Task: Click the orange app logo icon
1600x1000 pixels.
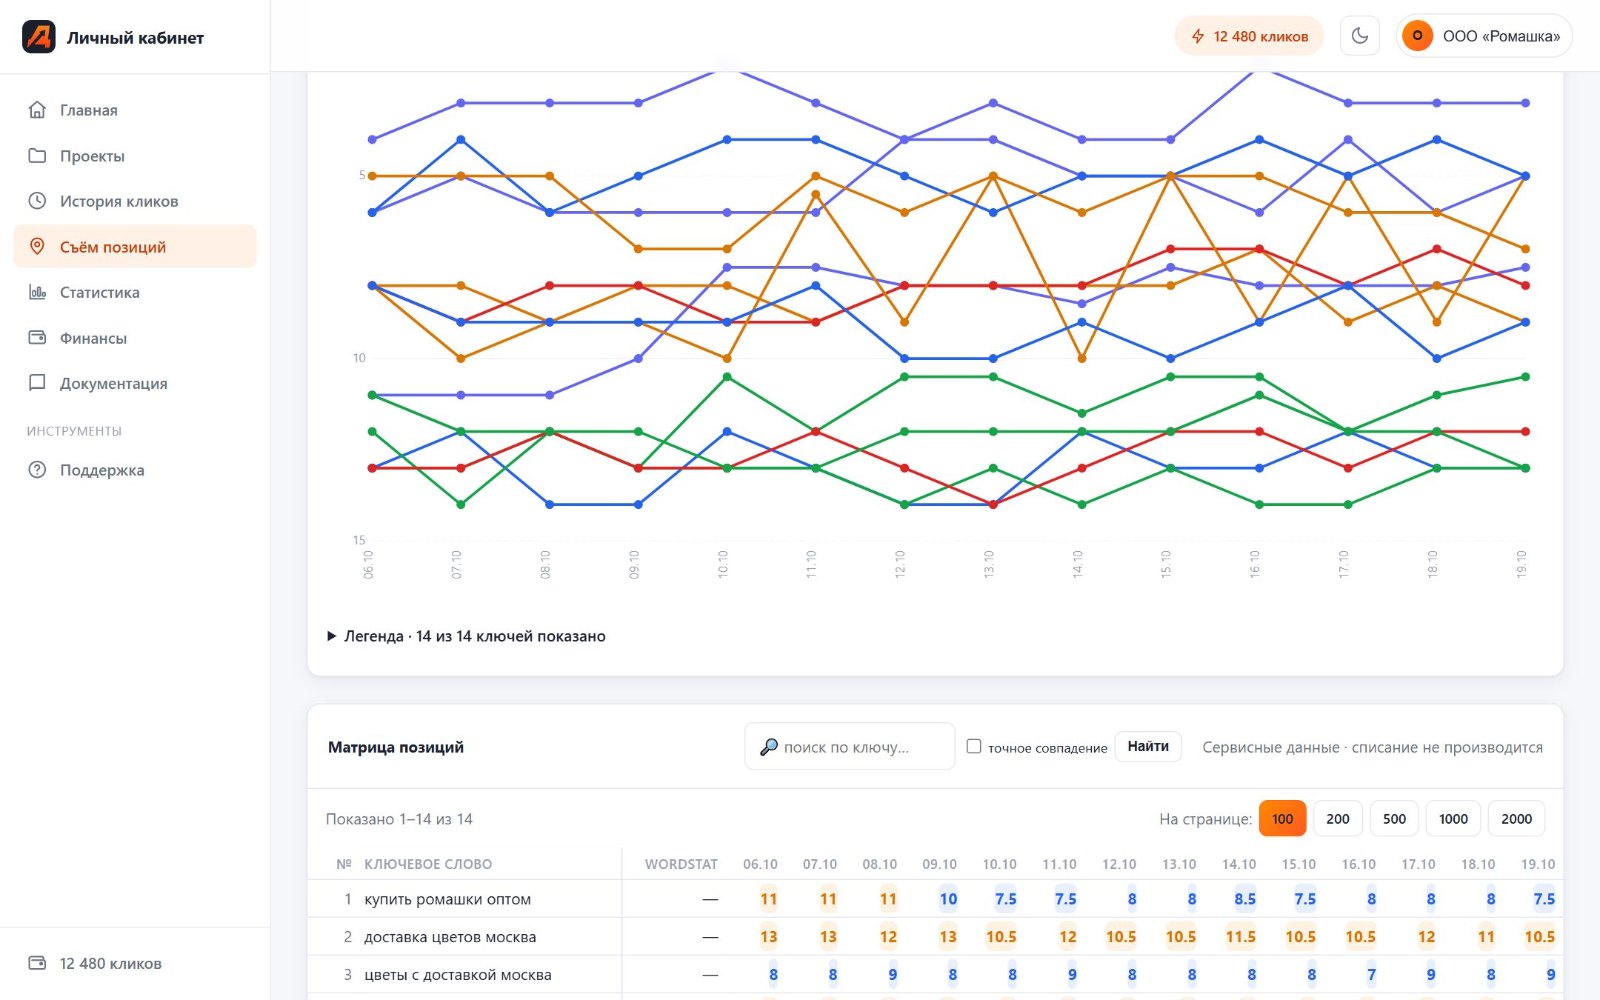Action: tap(39, 37)
